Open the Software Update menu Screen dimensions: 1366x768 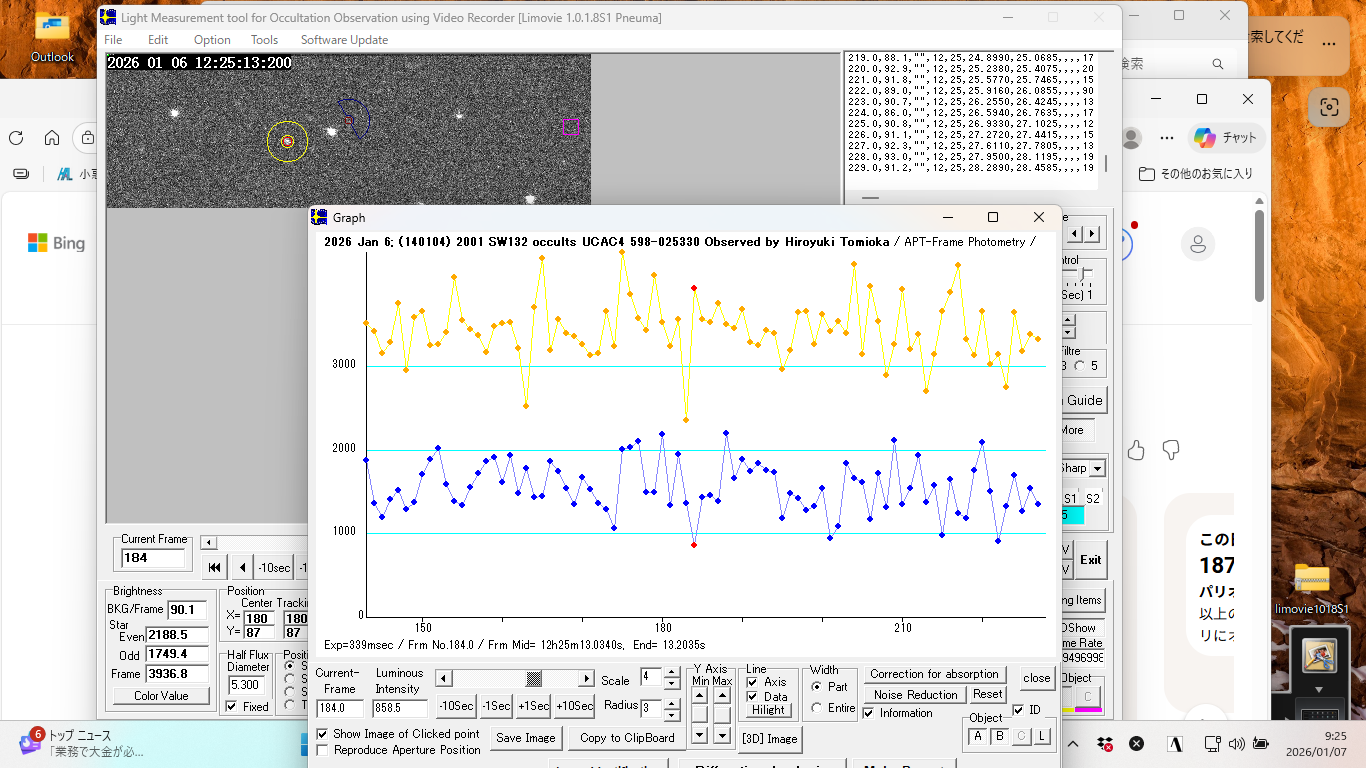point(344,40)
